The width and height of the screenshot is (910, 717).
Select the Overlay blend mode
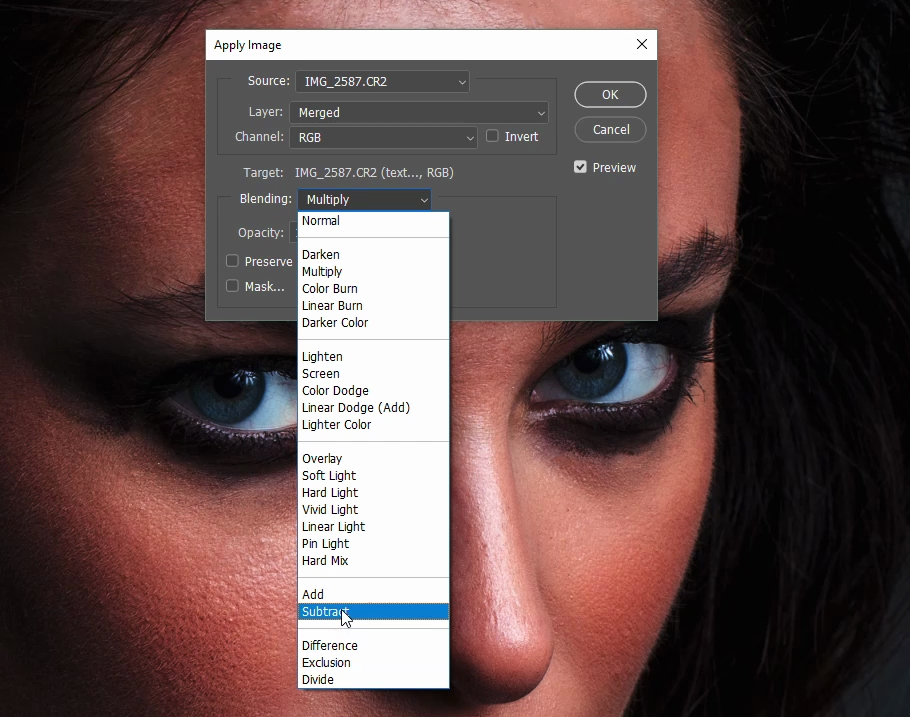click(322, 458)
